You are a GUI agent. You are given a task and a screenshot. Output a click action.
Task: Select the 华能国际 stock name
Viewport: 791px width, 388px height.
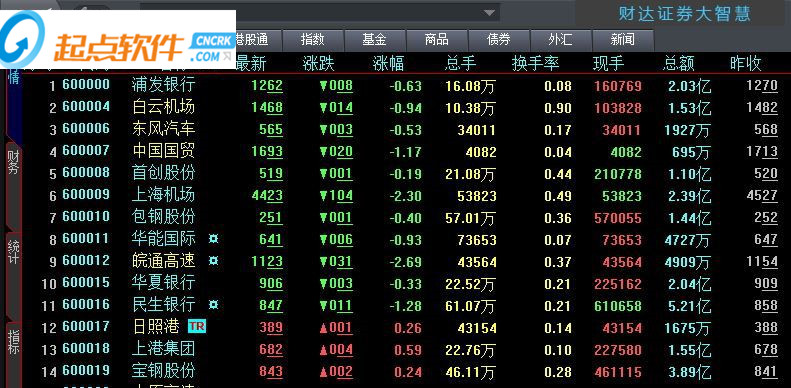click(163, 239)
